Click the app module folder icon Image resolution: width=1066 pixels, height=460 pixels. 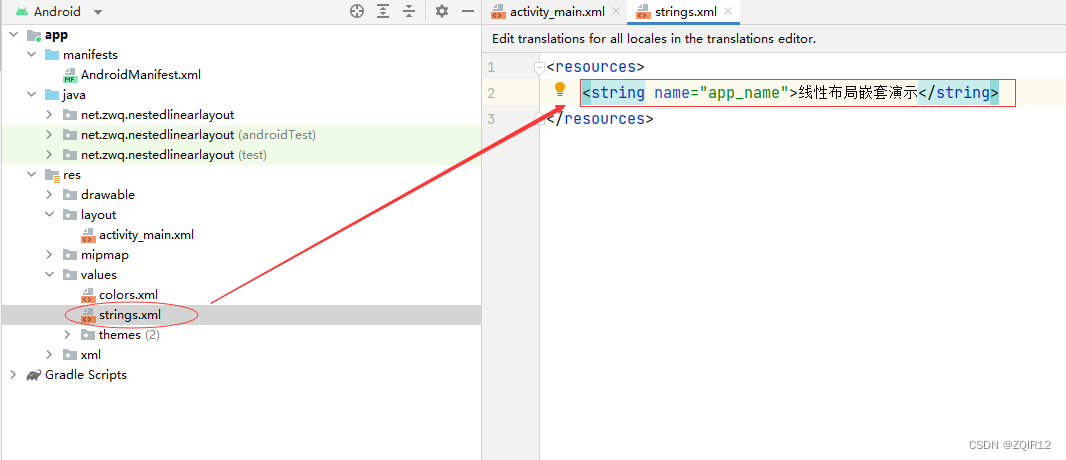click(x=35, y=35)
